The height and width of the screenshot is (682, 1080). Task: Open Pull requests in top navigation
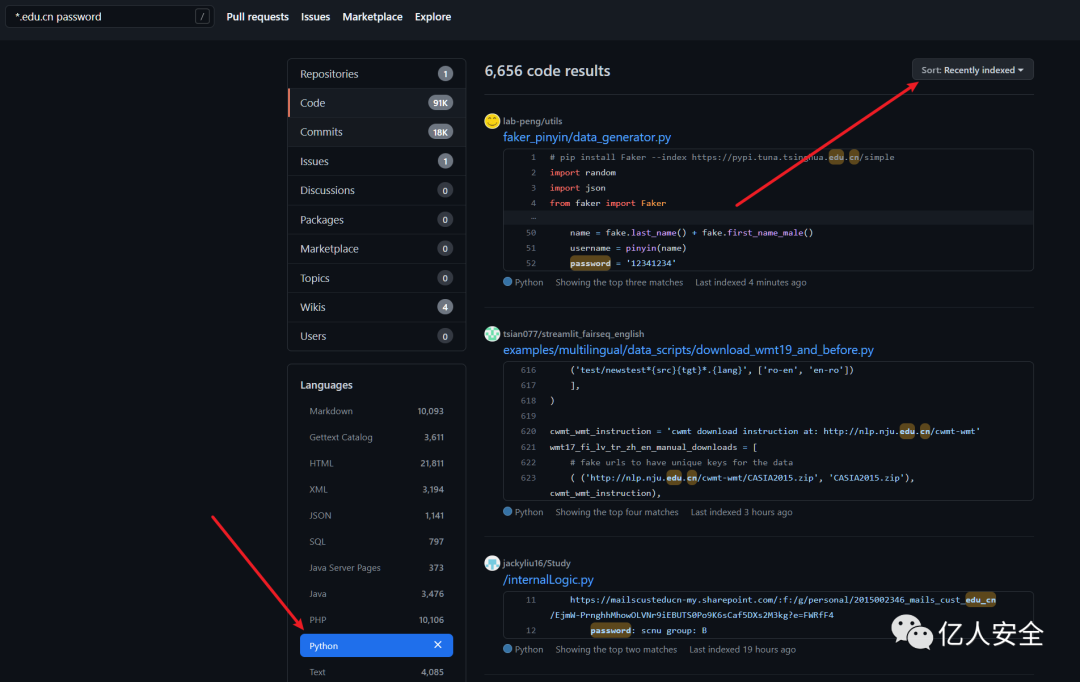pos(258,17)
